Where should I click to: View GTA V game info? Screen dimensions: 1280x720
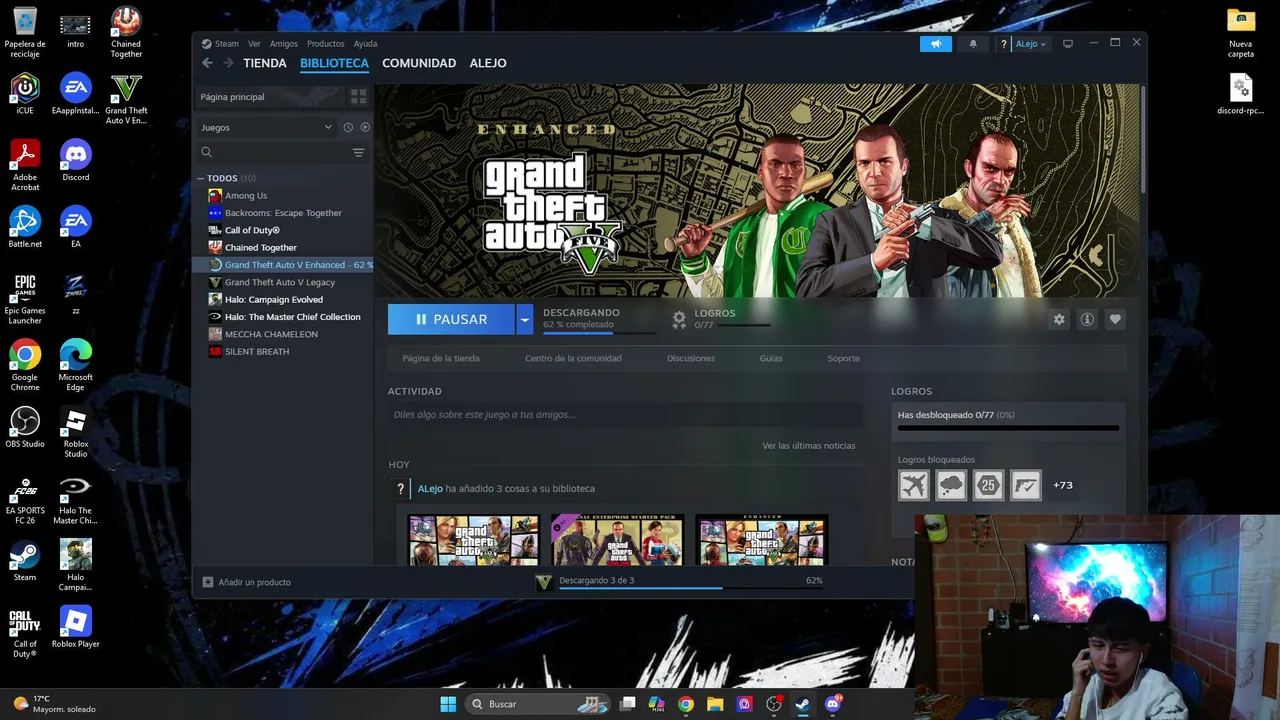click(x=1087, y=319)
